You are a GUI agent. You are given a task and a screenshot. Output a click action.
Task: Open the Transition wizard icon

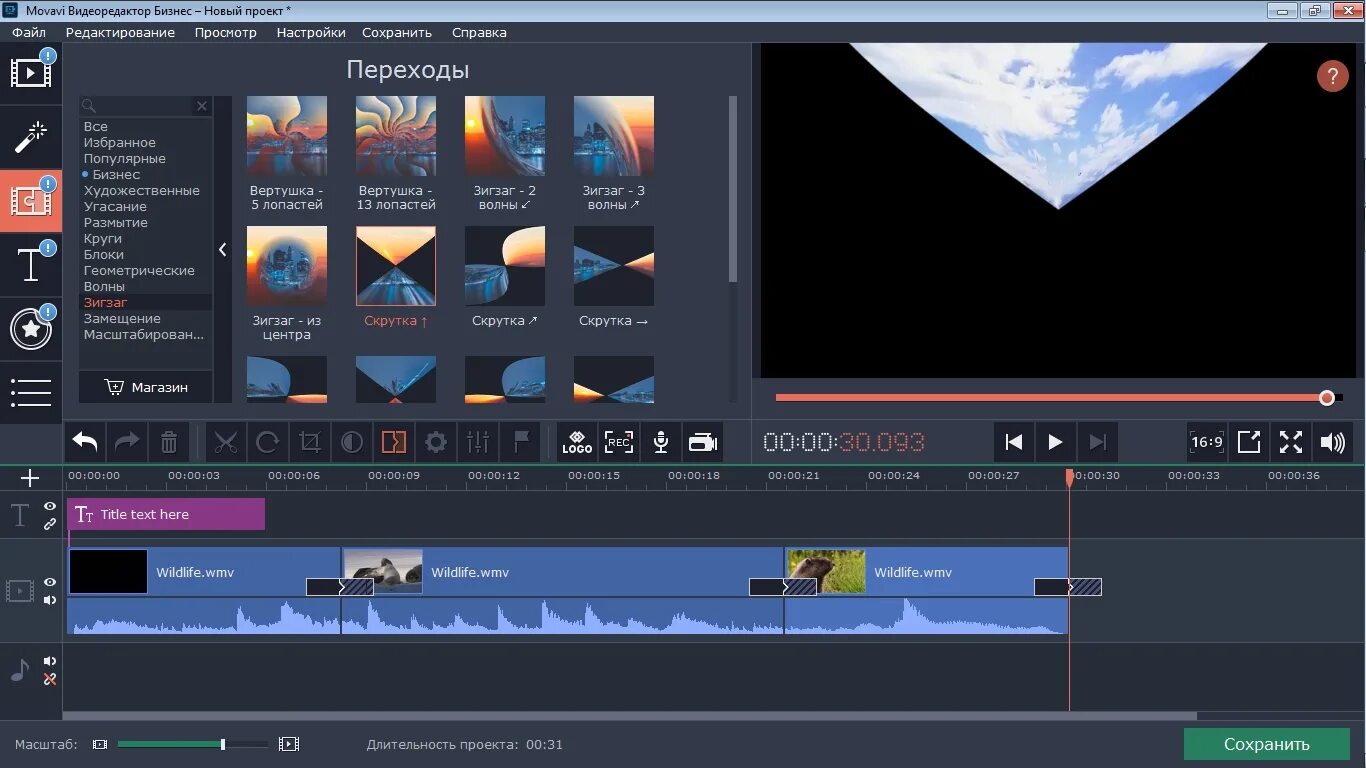(394, 442)
